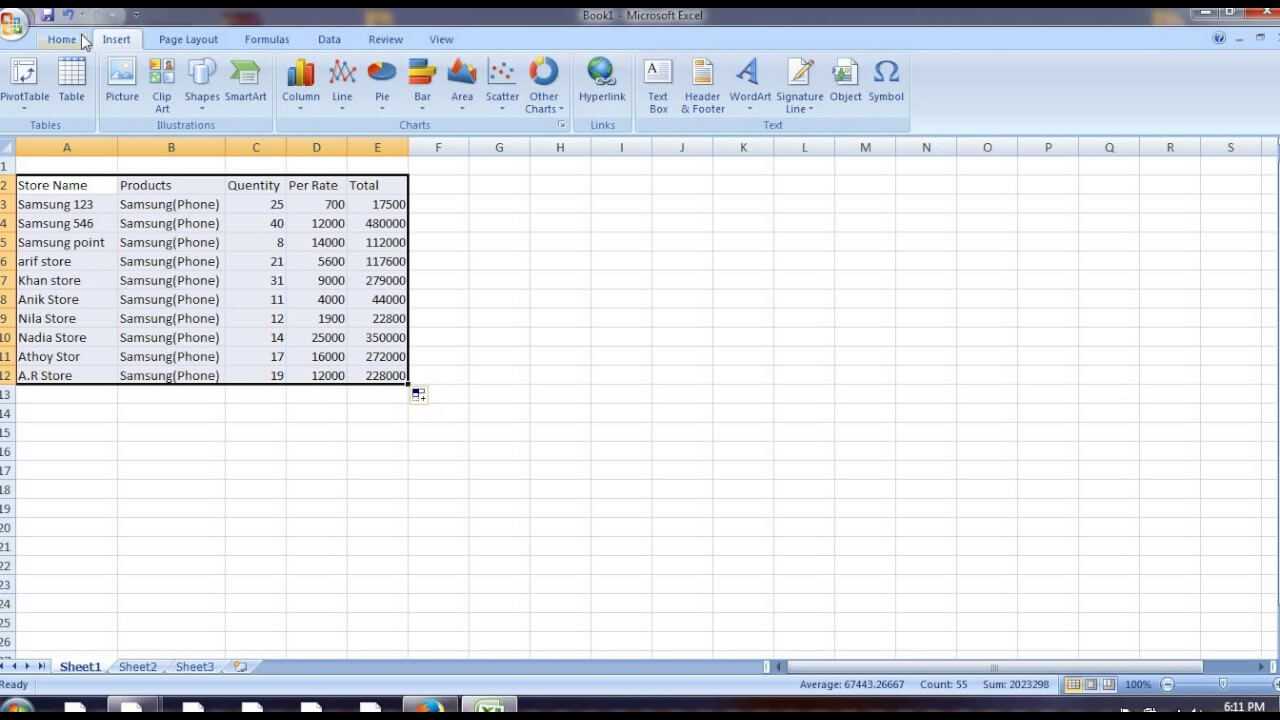Open the Clip Art pane
The height and width of the screenshot is (720, 1280).
162,85
